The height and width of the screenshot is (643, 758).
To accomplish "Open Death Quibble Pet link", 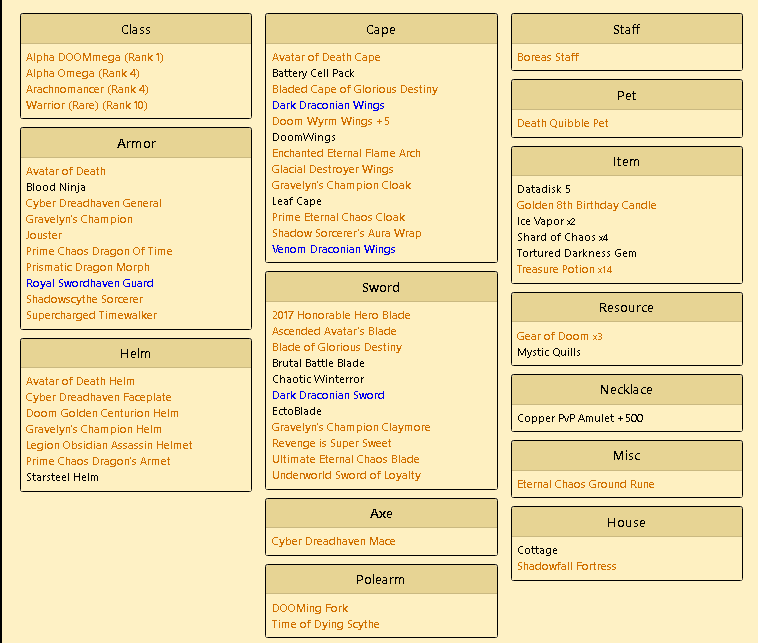I will pyautogui.click(x=562, y=123).
